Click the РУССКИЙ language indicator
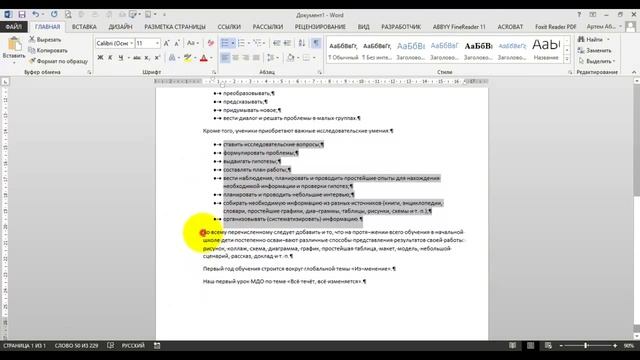This screenshot has height=360, width=640. (x=133, y=345)
